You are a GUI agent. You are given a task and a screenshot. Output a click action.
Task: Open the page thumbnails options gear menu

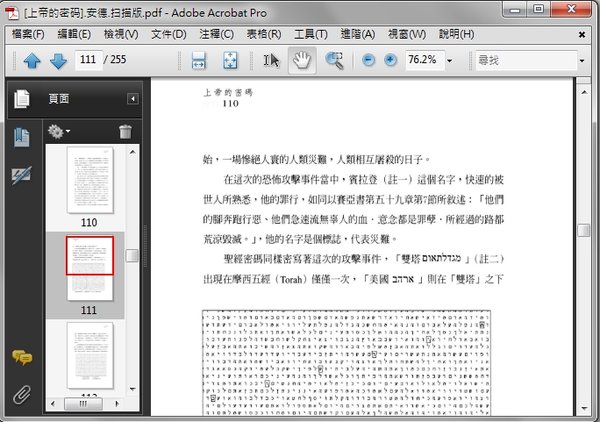click(x=58, y=131)
